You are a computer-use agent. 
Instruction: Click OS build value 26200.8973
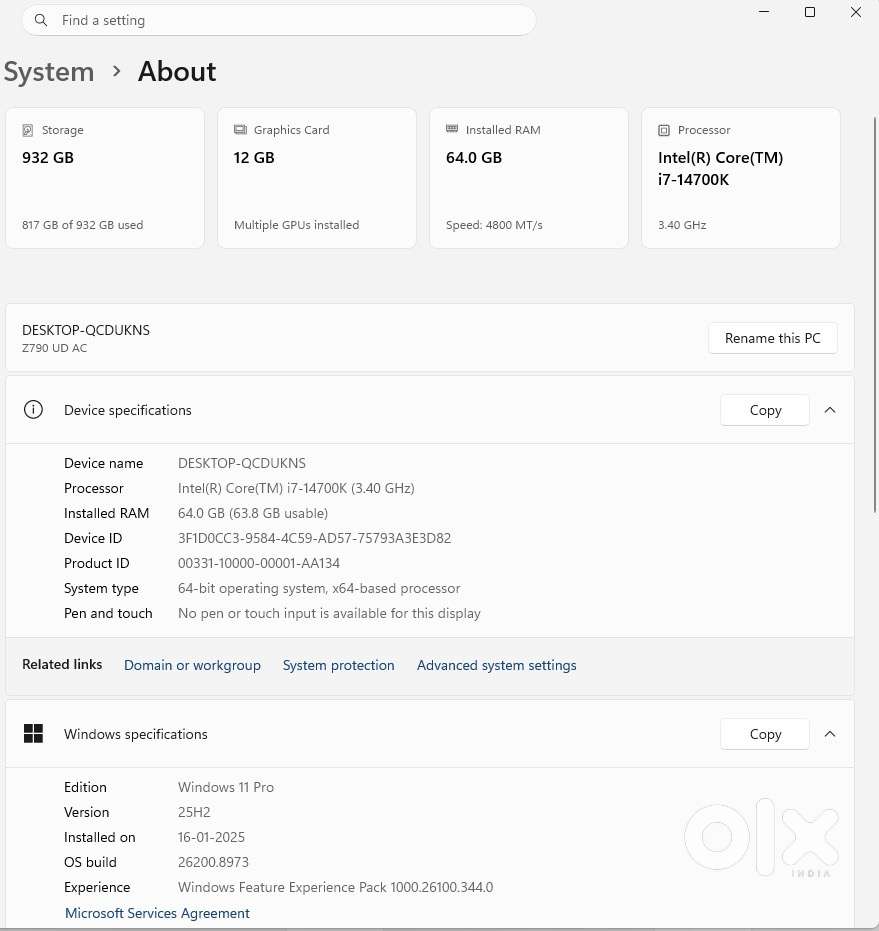tap(213, 862)
